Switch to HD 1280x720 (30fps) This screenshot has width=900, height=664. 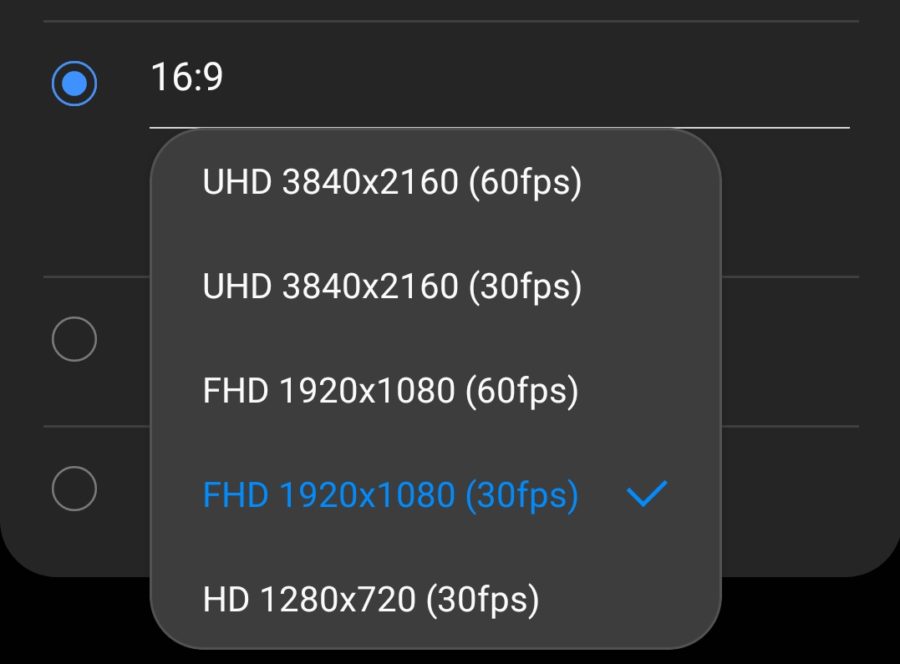click(x=370, y=599)
